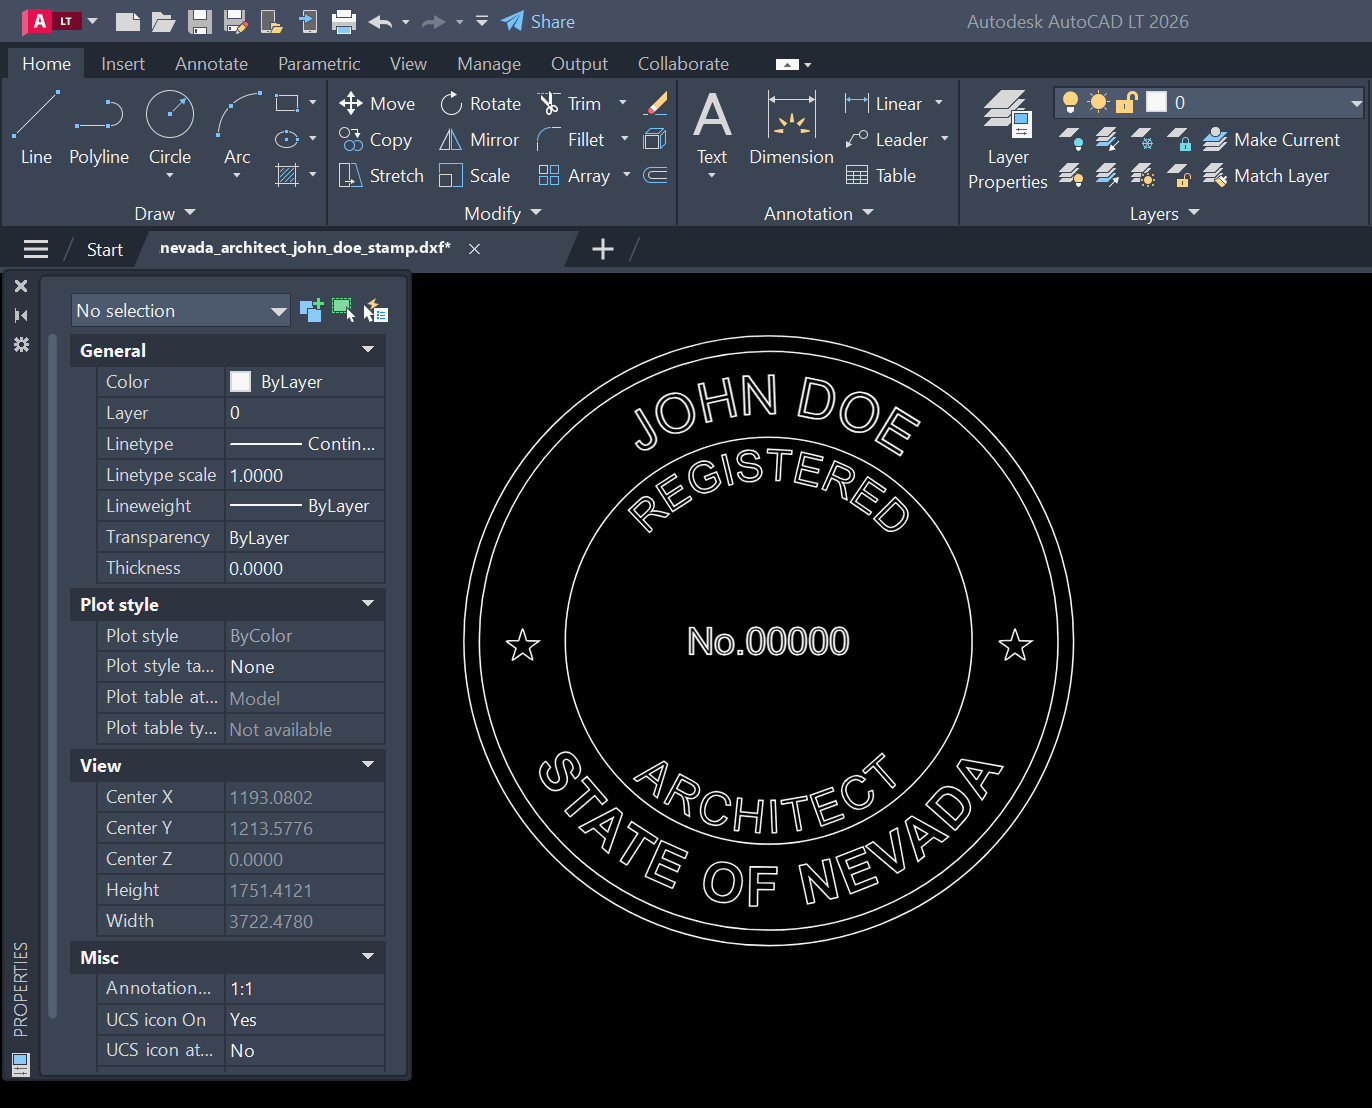This screenshot has height=1108, width=1372.
Task: Open Layer Properties manager
Action: (1007, 140)
